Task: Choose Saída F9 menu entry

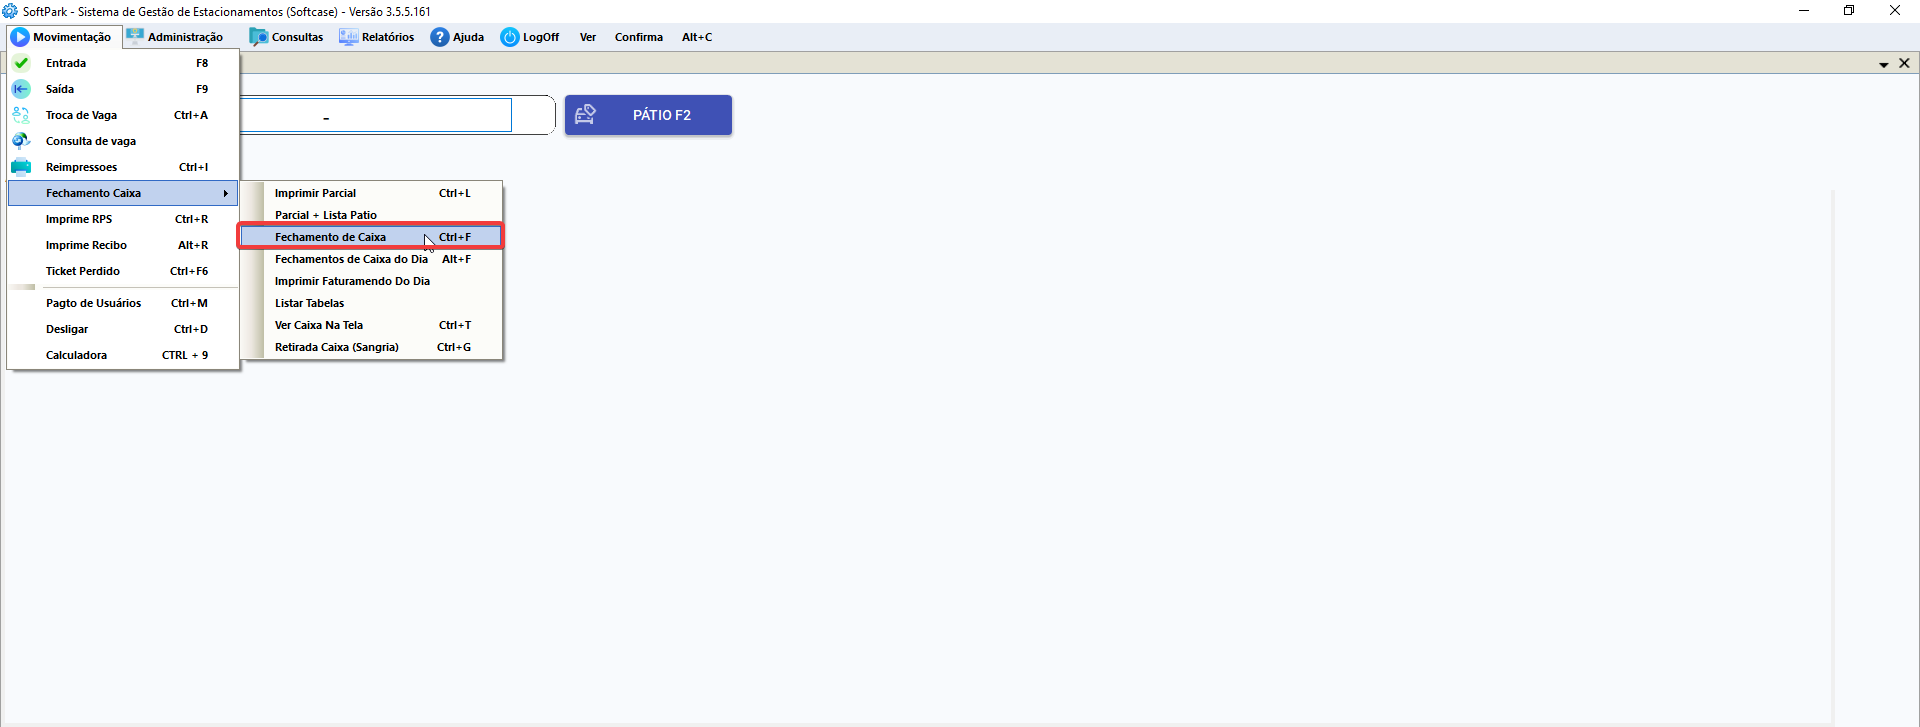Action: point(123,89)
